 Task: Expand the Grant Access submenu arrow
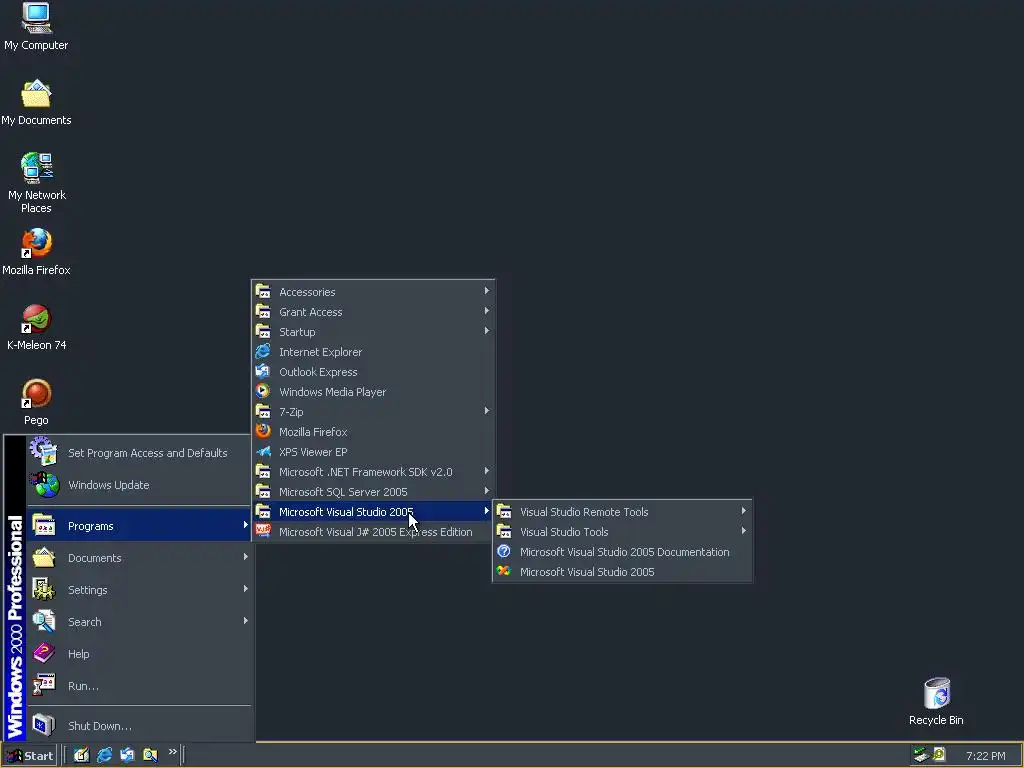[x=487, y=312]
